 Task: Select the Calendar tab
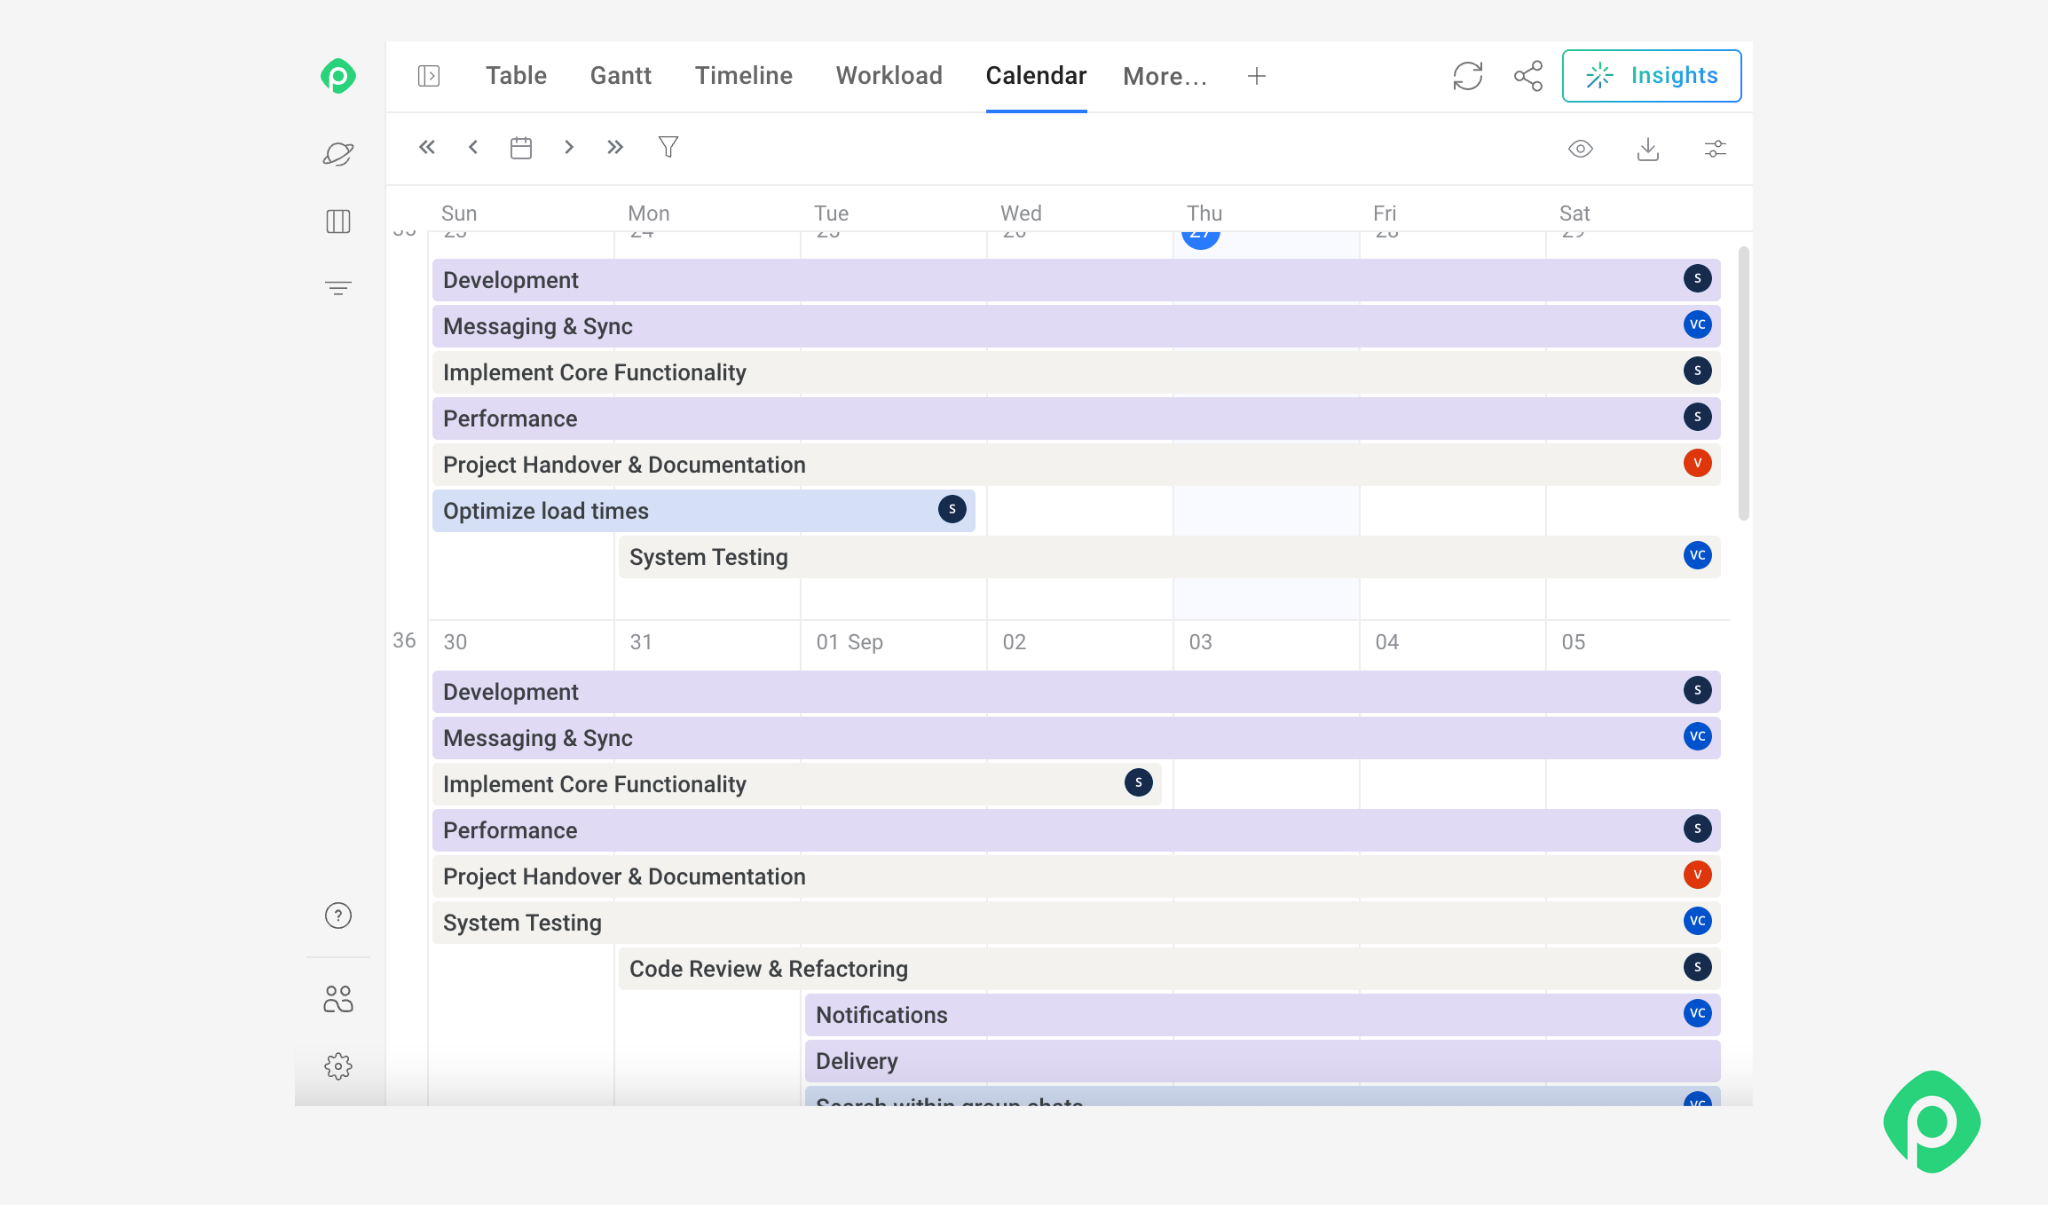[1036, 76]
